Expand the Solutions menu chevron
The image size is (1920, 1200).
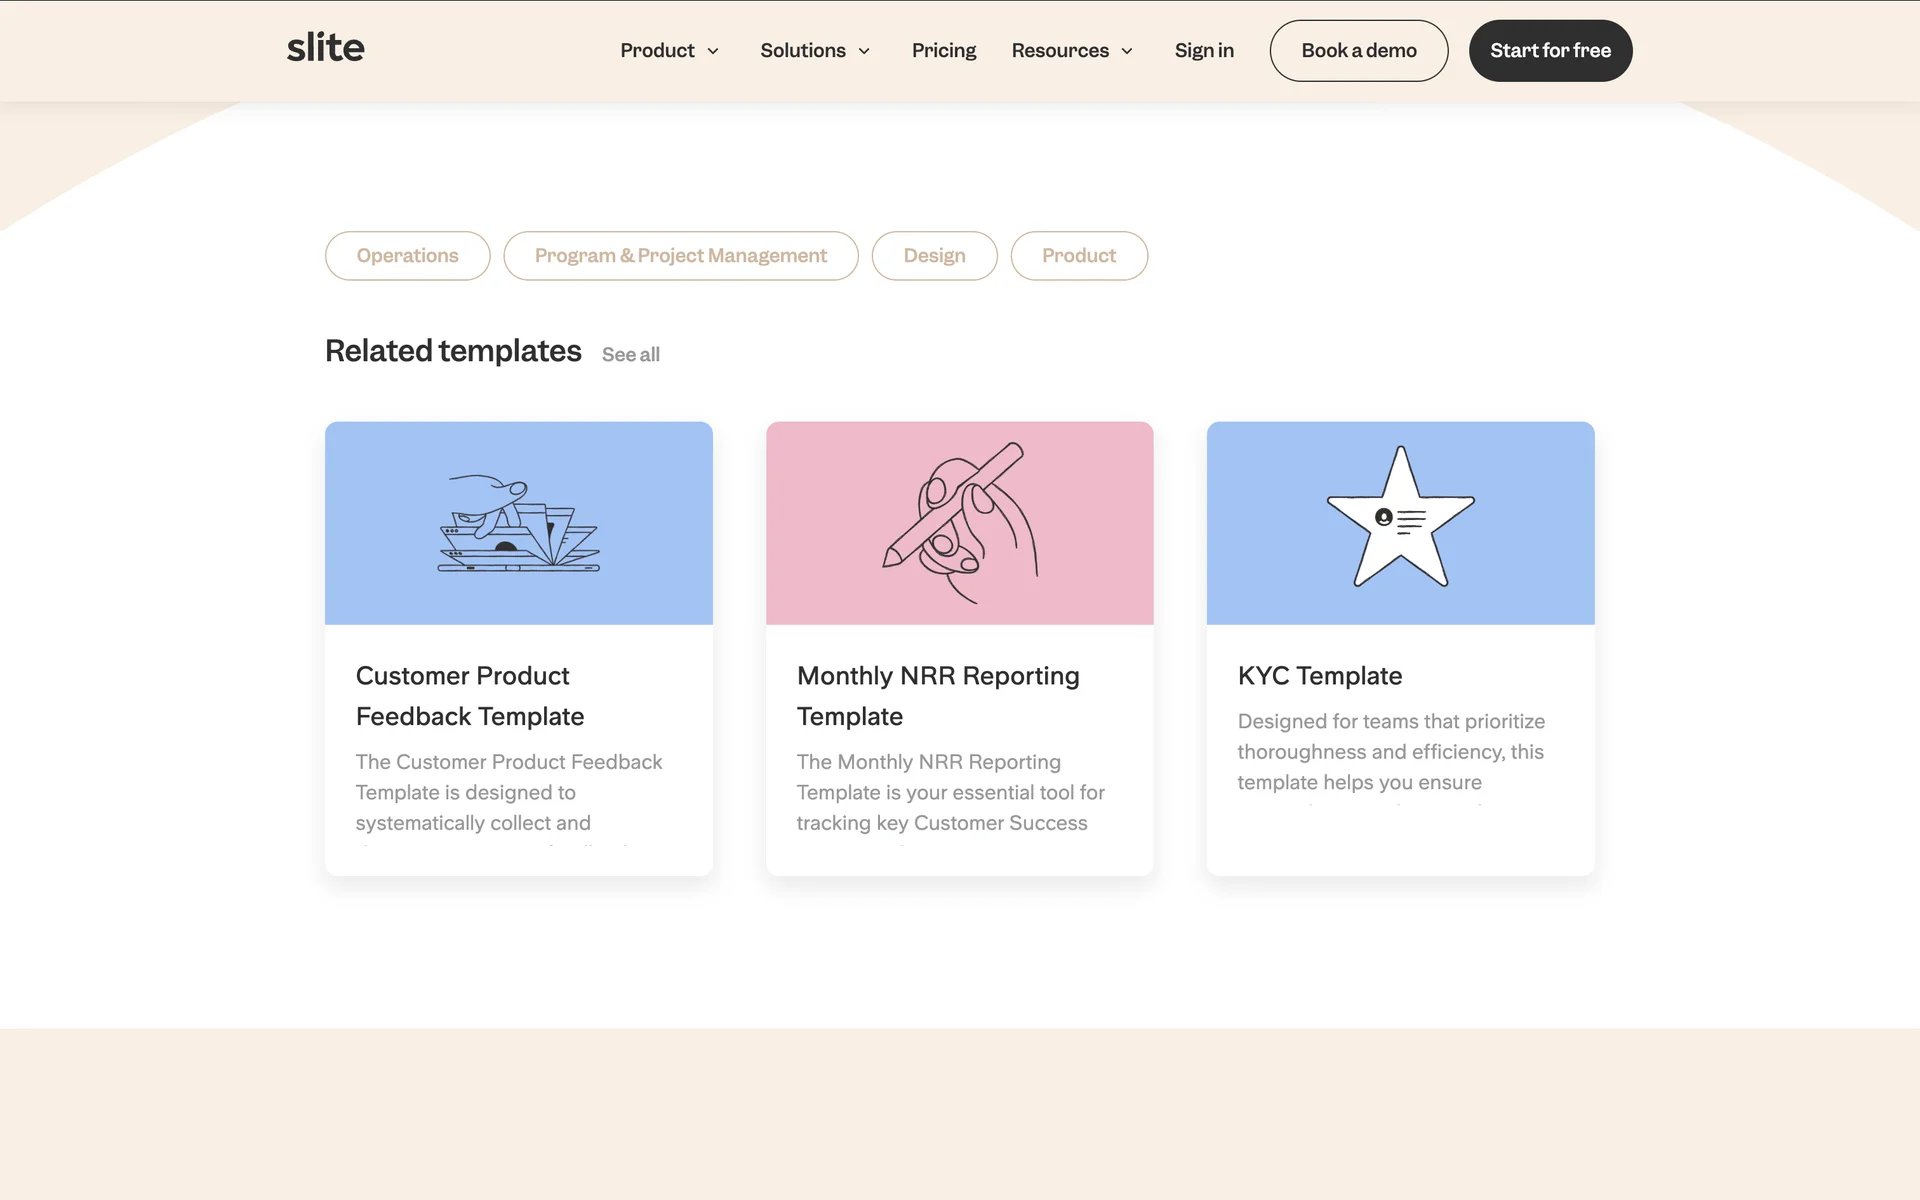click(x=864, y=51)
